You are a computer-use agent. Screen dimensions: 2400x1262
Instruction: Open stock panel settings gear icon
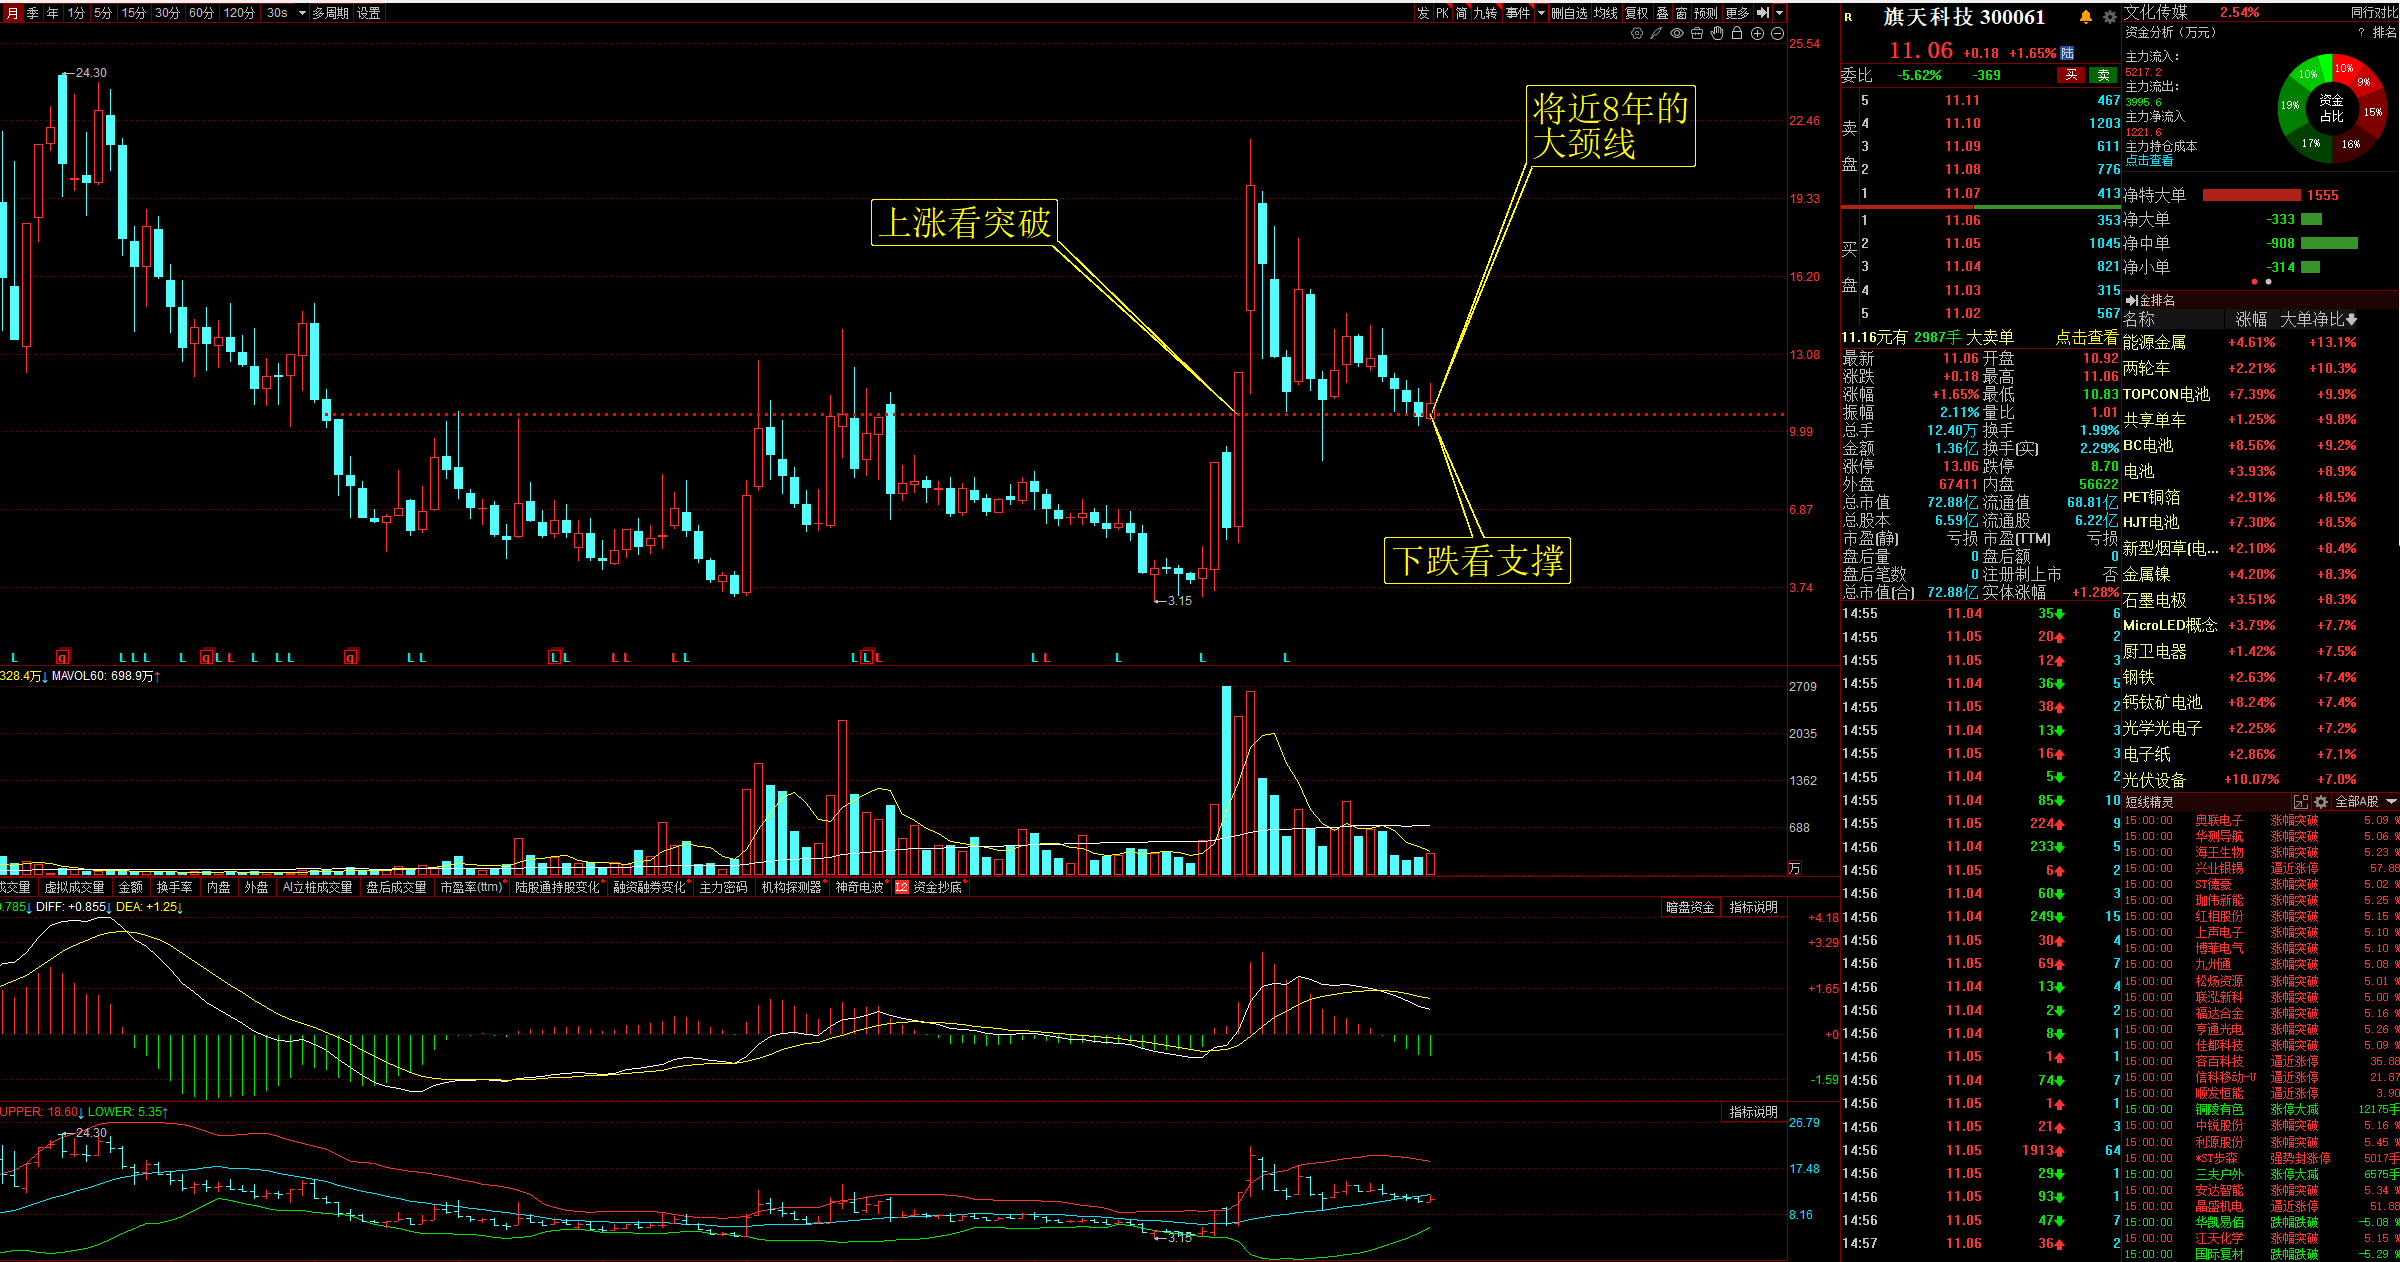(x=2109, y=17)
